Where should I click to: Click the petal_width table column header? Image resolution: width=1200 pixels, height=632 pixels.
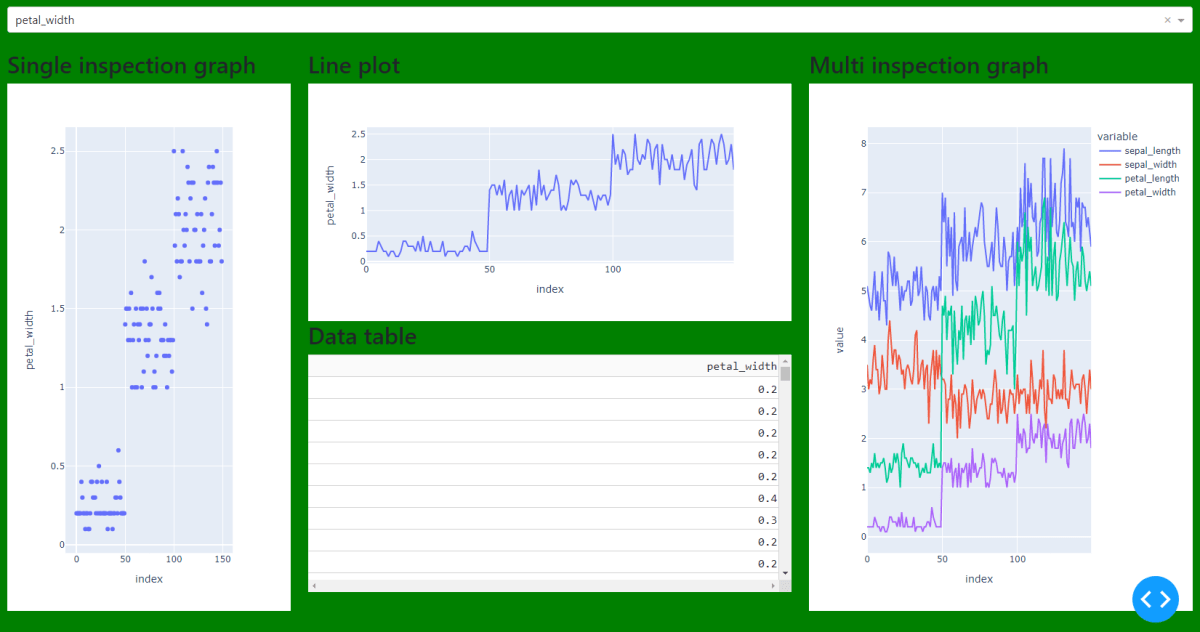pos(544,366)
